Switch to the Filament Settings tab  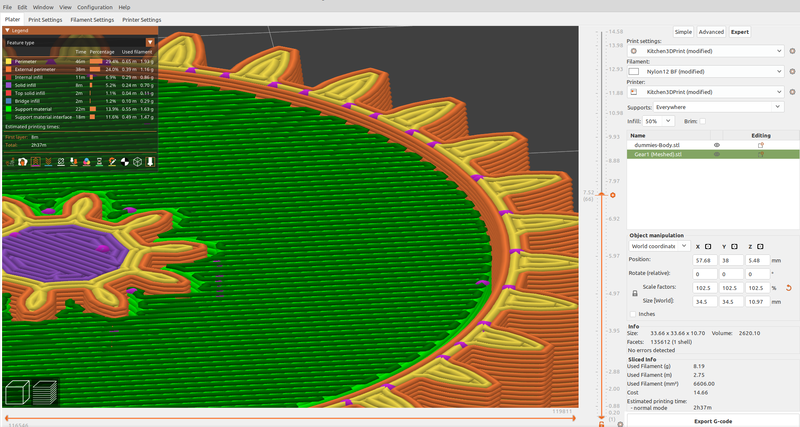92,19
